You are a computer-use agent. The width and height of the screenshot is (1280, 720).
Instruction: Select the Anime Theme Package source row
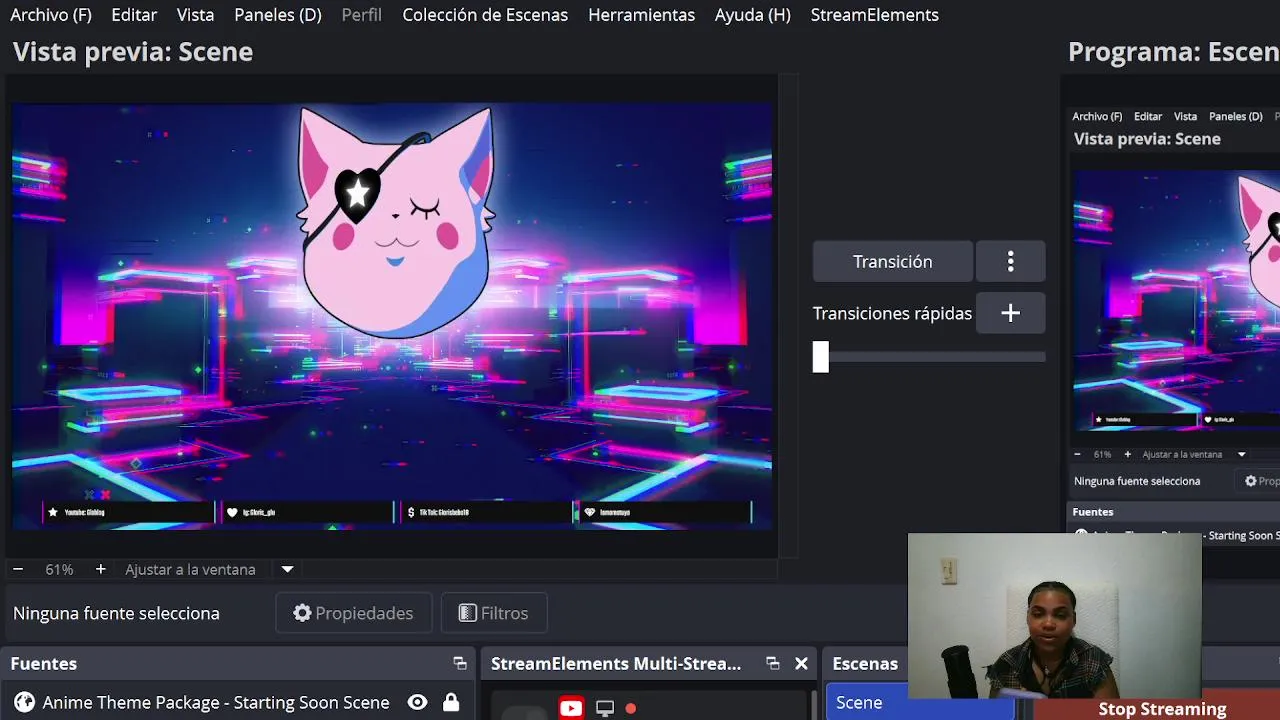(237, 703)
